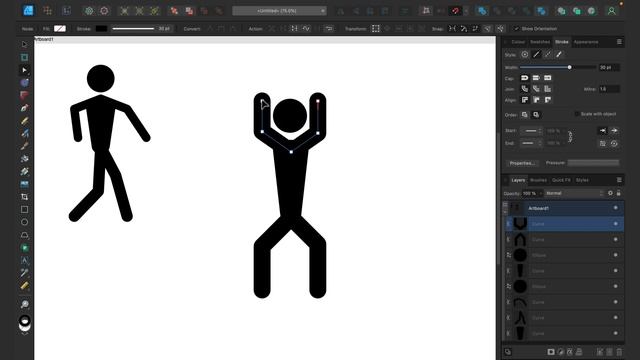Switch to the Swatches tab

pyautogui.click(x=540, y=42)
